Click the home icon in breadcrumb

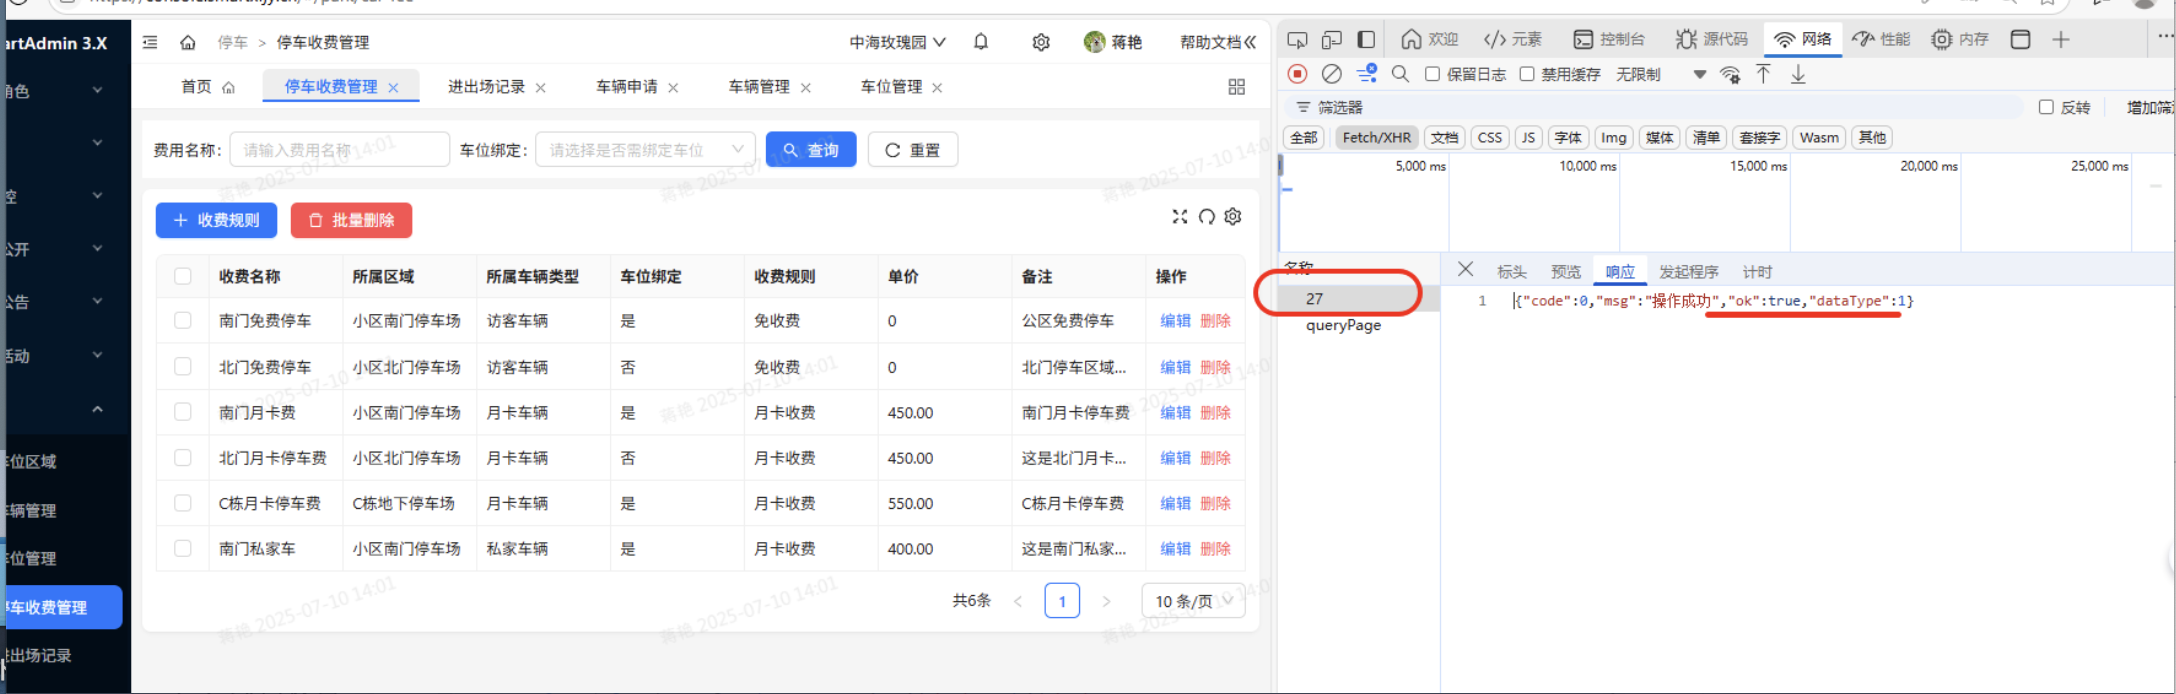(x=188, y=42)
